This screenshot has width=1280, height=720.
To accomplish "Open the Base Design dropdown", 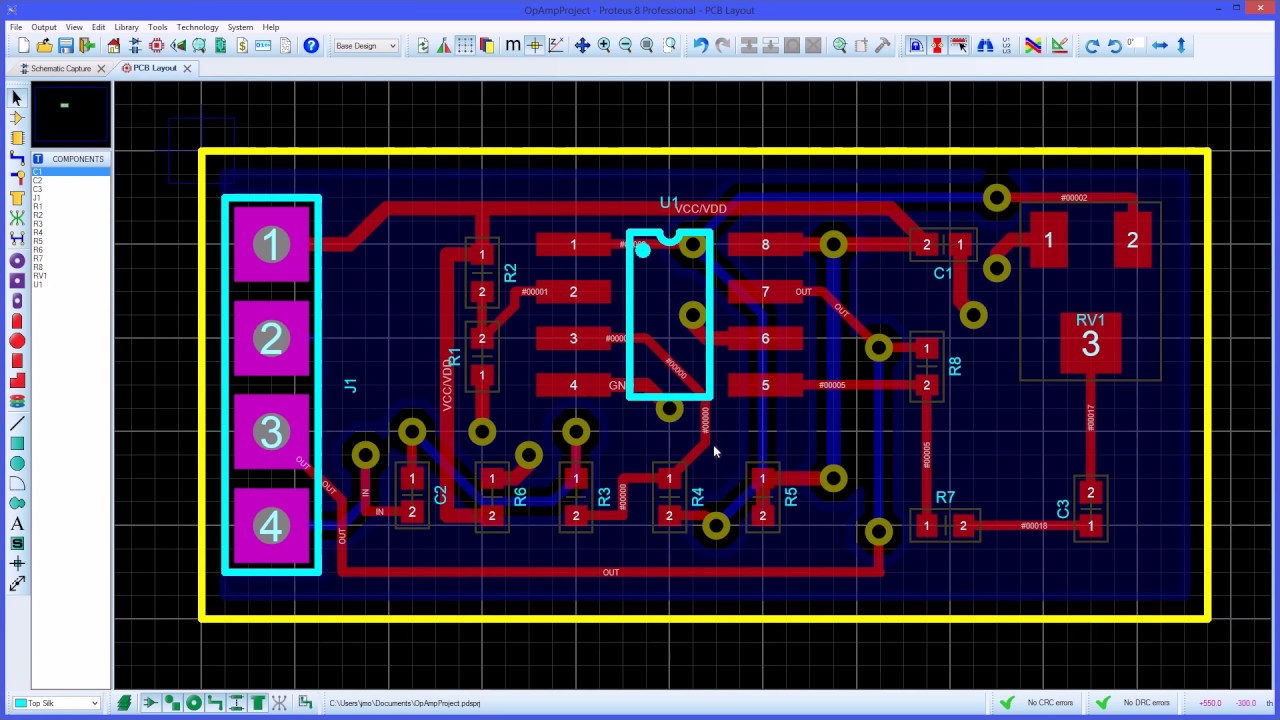I will (x=365, y=45).
